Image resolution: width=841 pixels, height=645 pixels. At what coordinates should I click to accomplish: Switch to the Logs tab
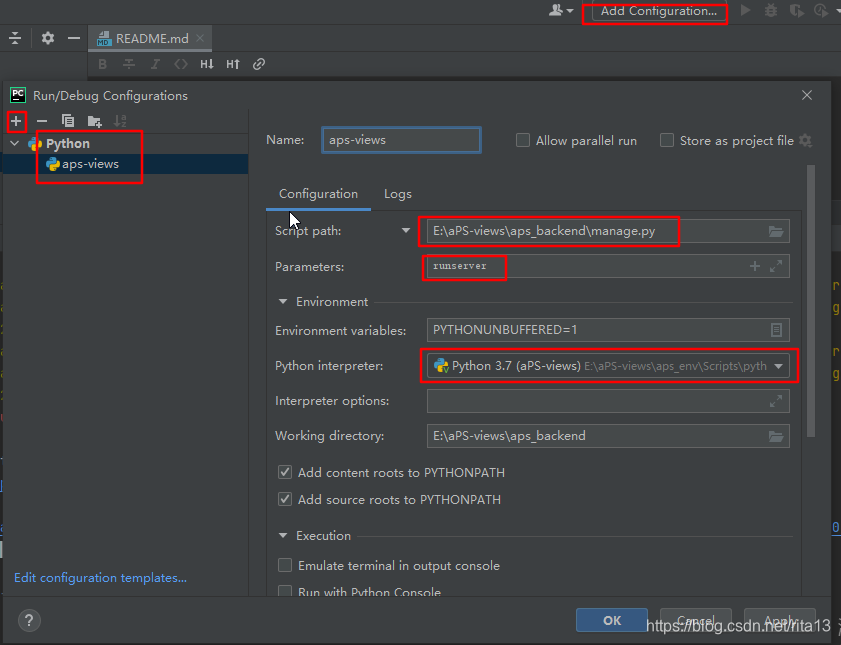[x=397, y=193]
